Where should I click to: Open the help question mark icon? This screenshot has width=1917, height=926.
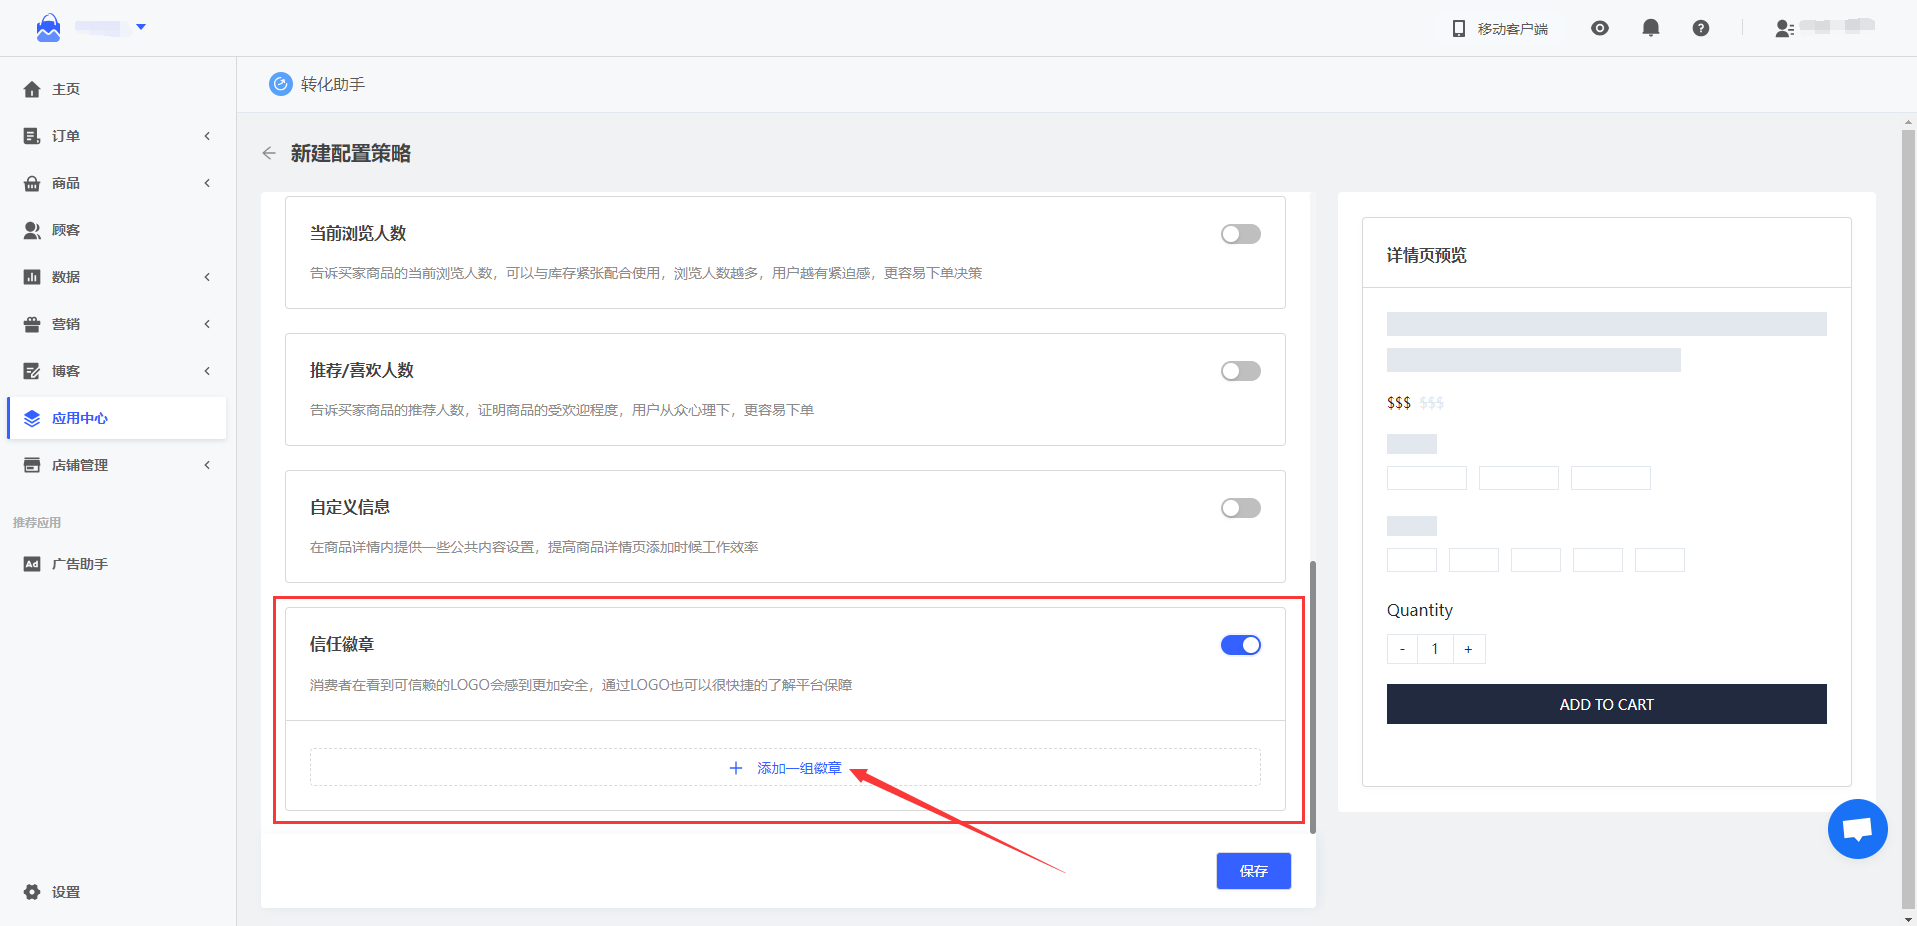pyautogui.click(x=1700, y=28)
